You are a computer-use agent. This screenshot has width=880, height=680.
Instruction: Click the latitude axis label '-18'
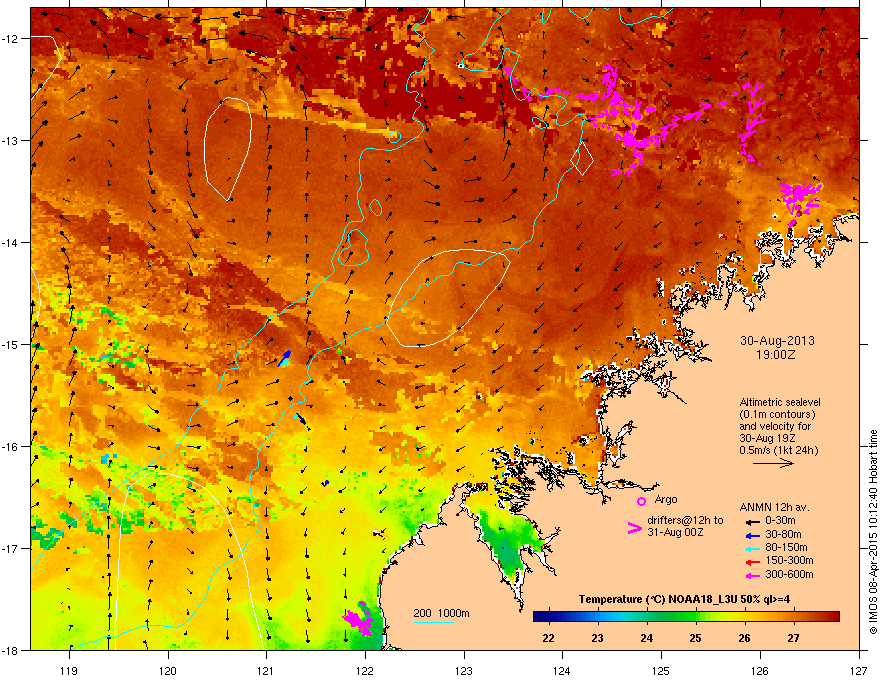click(x=10, y=651)
